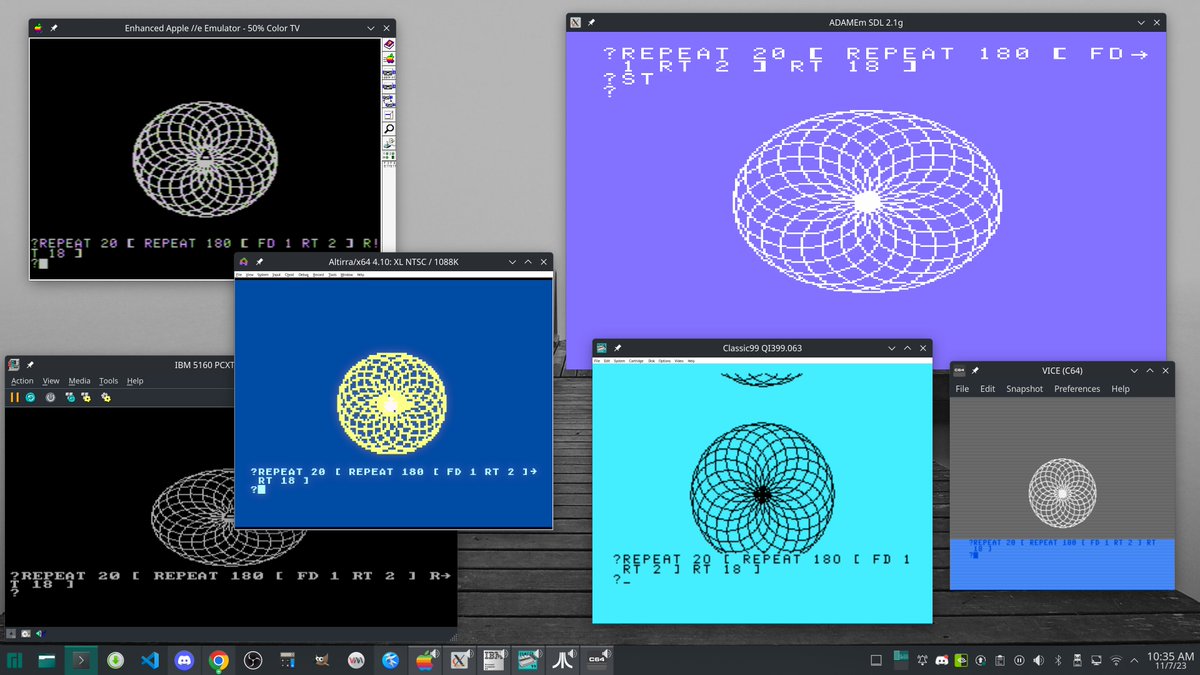The height and width of the screenshot is (675, 1200).
Task: Launch Visual Studio Code from taskbar
Action: (150, 660)
